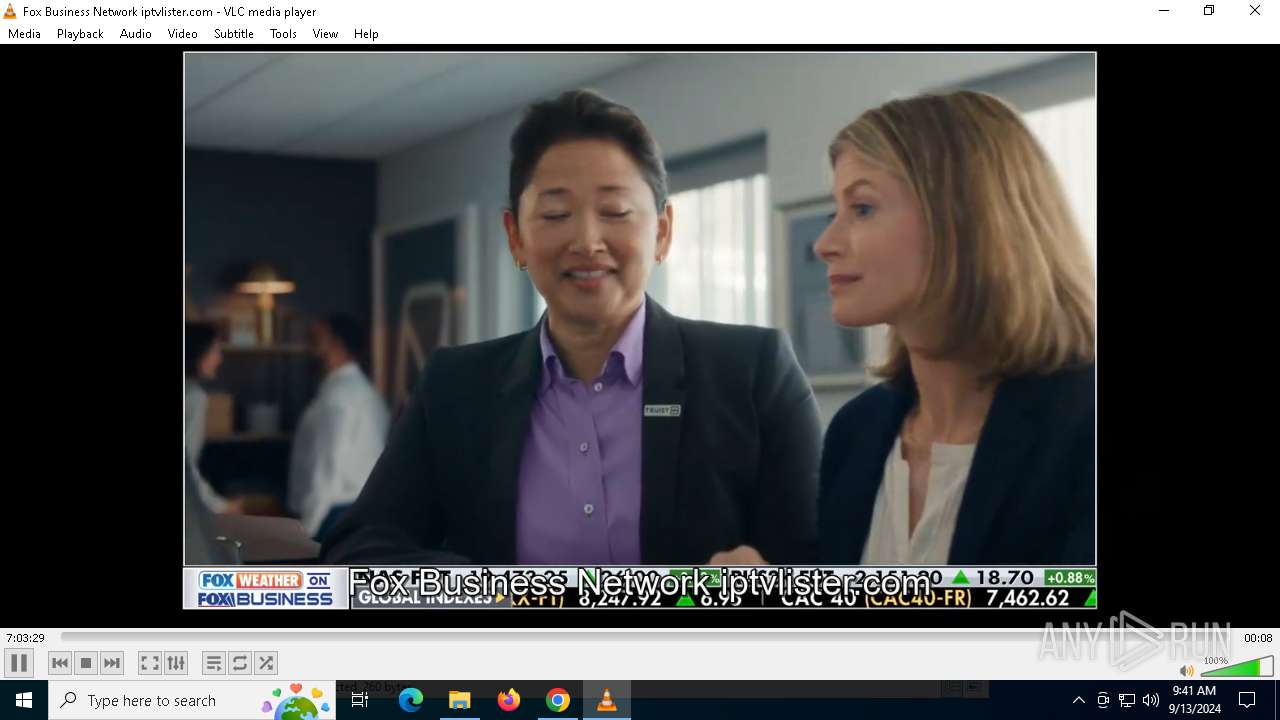Open the Media menu

[x=24, y=34]
